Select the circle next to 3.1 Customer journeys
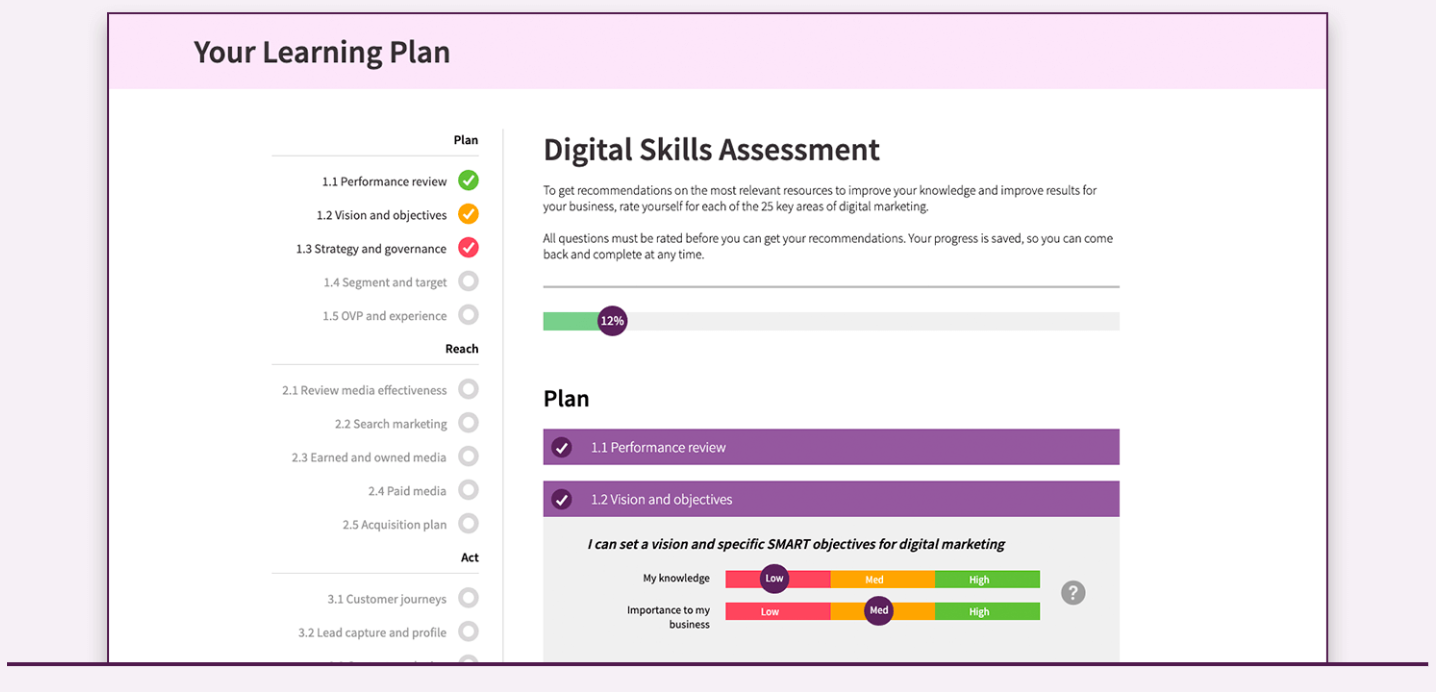1436x692 pixels. point(468,598)
